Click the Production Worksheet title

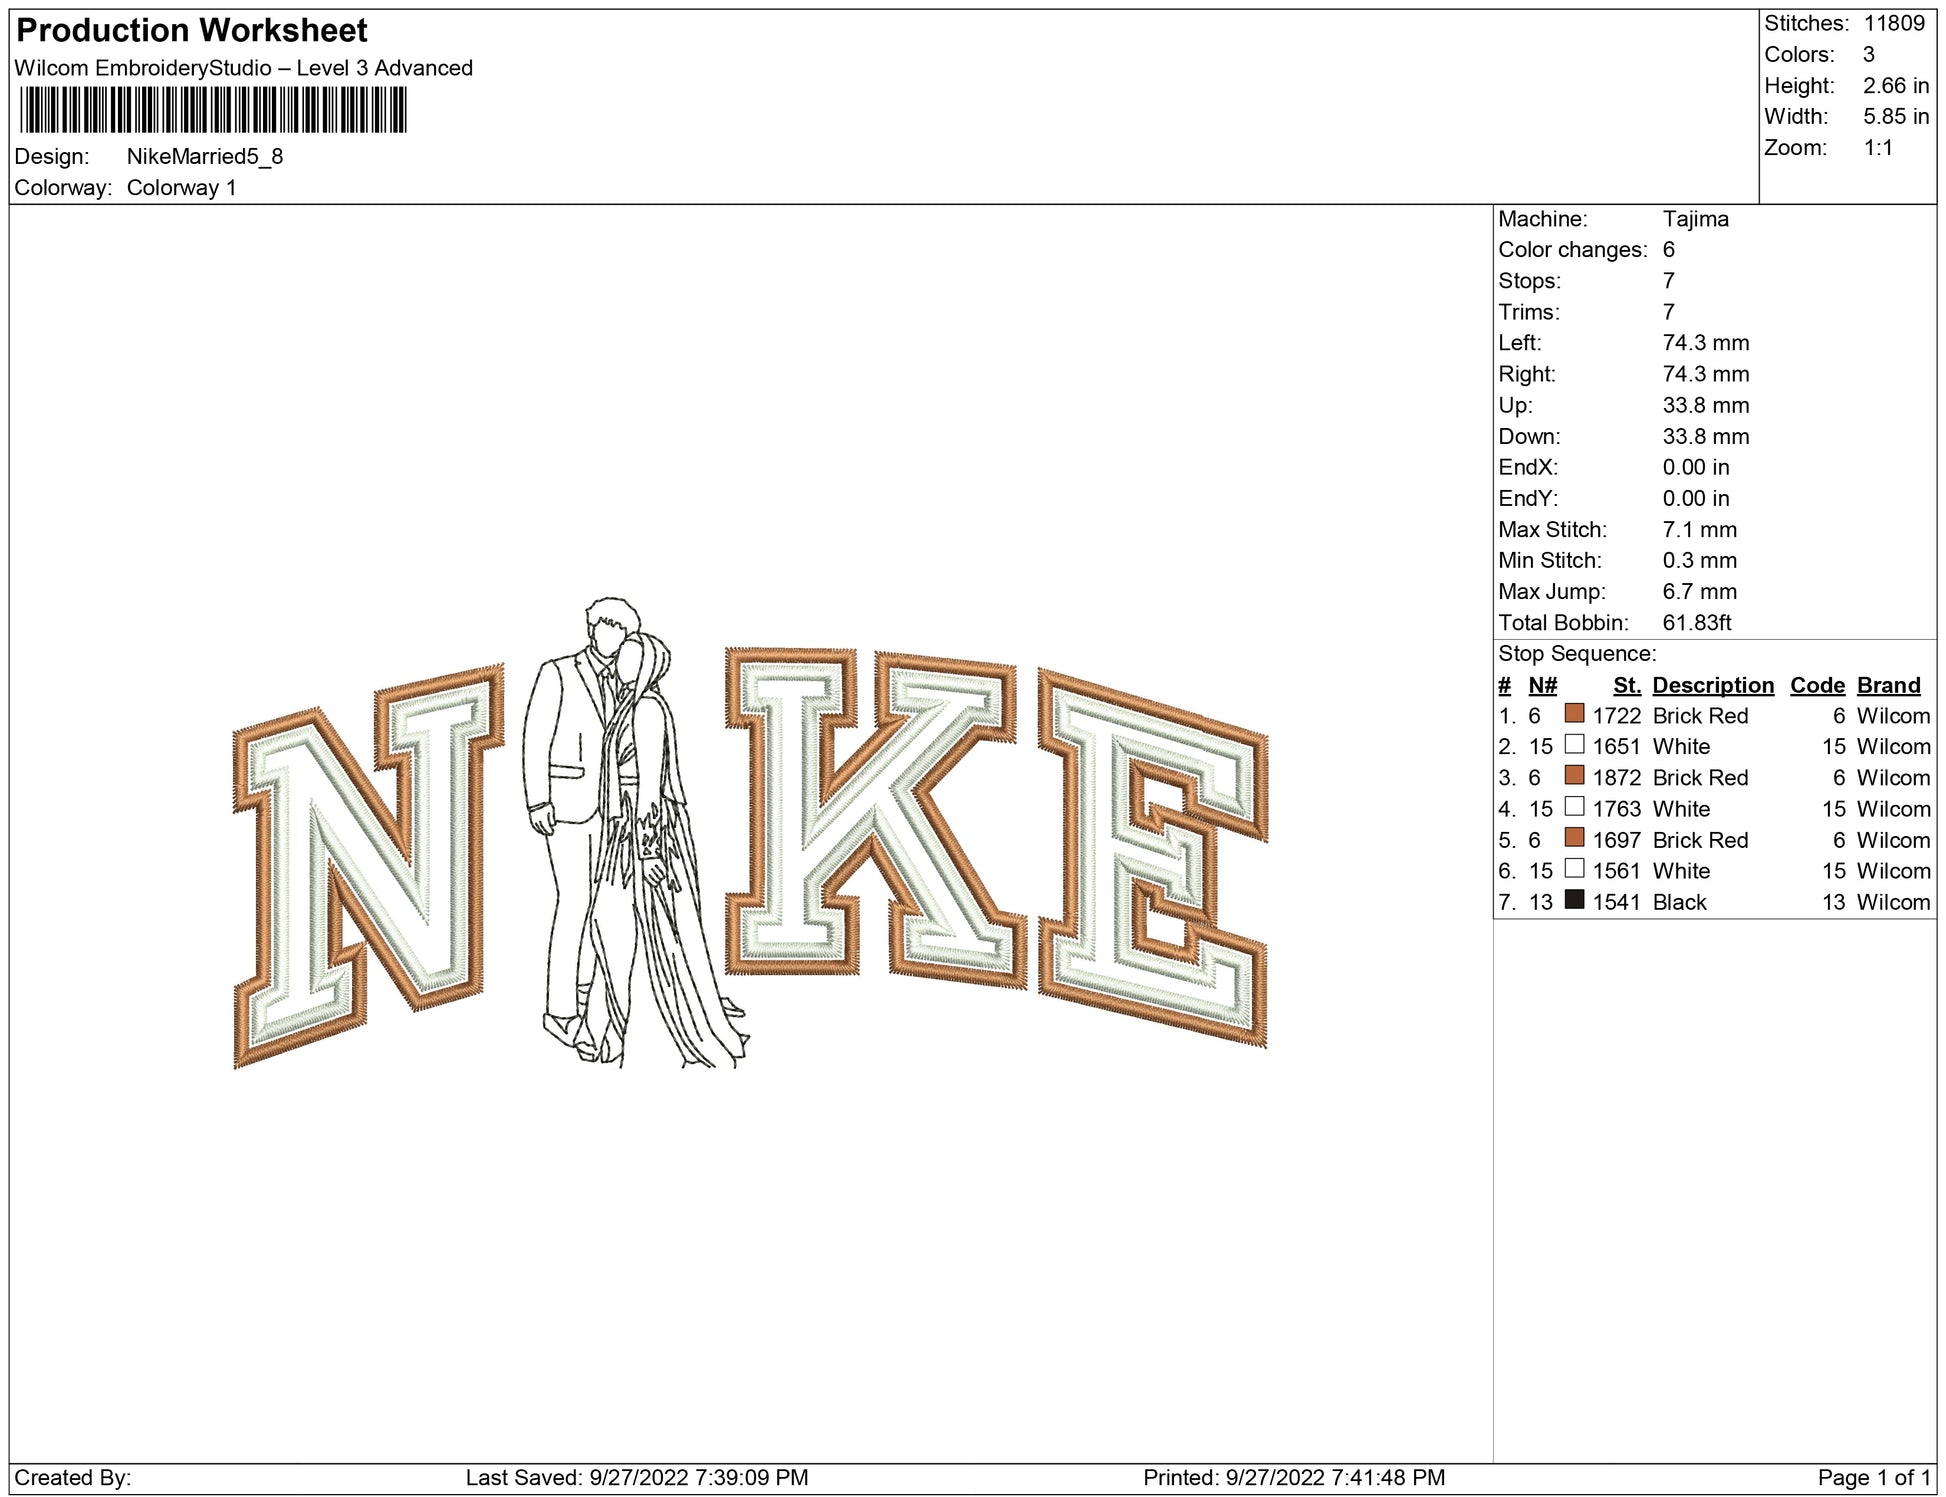(192, 30)
